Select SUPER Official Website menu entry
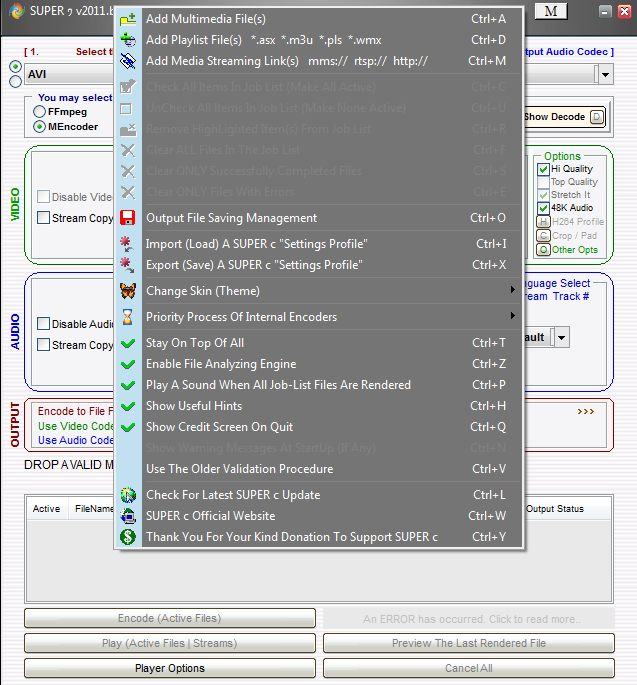The height and width of the screenshot is (685, 637). [x=319, y=516]
